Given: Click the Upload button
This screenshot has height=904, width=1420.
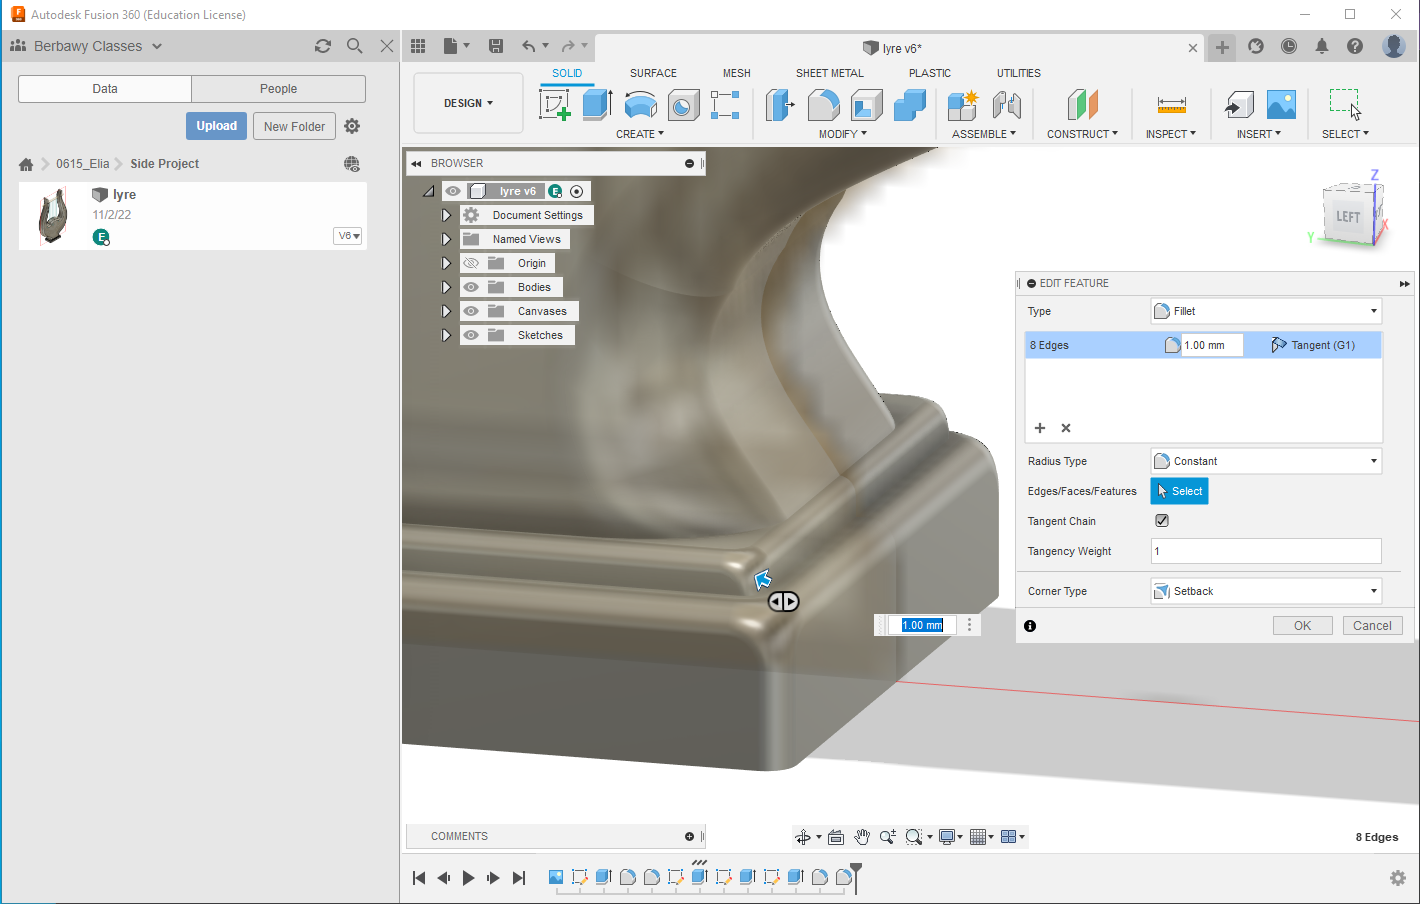Looking at the screenshot, I should coord(216,126).
